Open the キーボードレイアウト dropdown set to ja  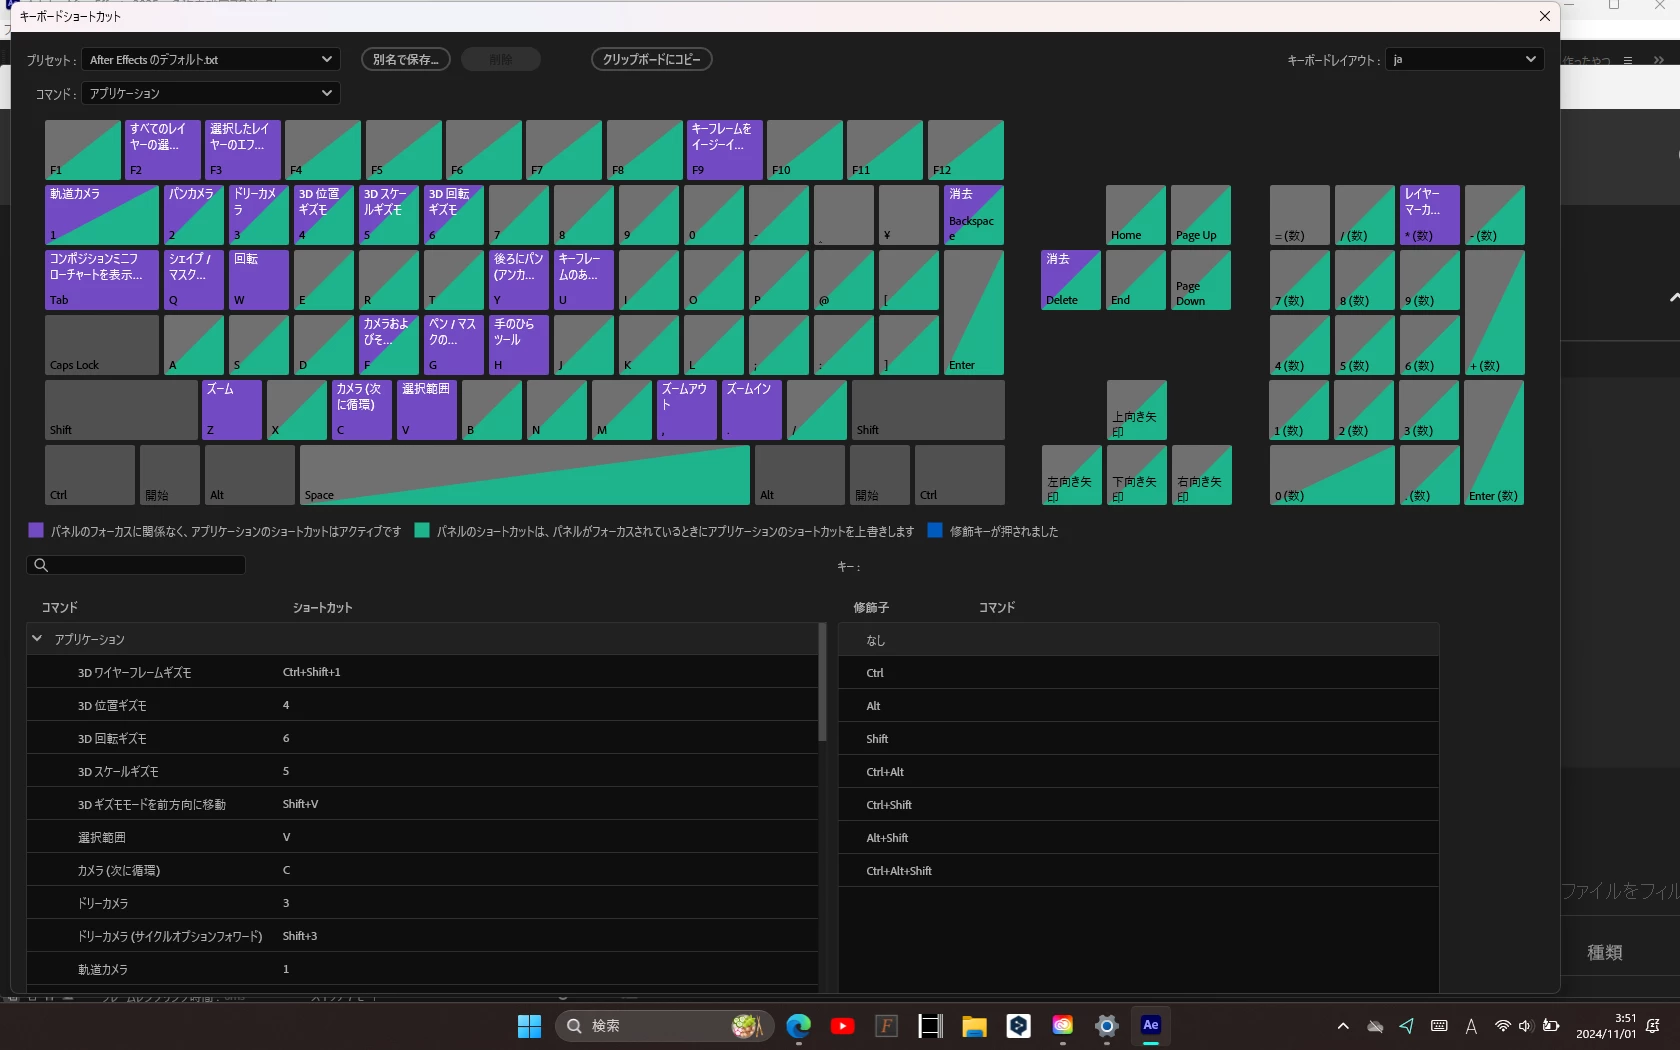point(1464,60)
